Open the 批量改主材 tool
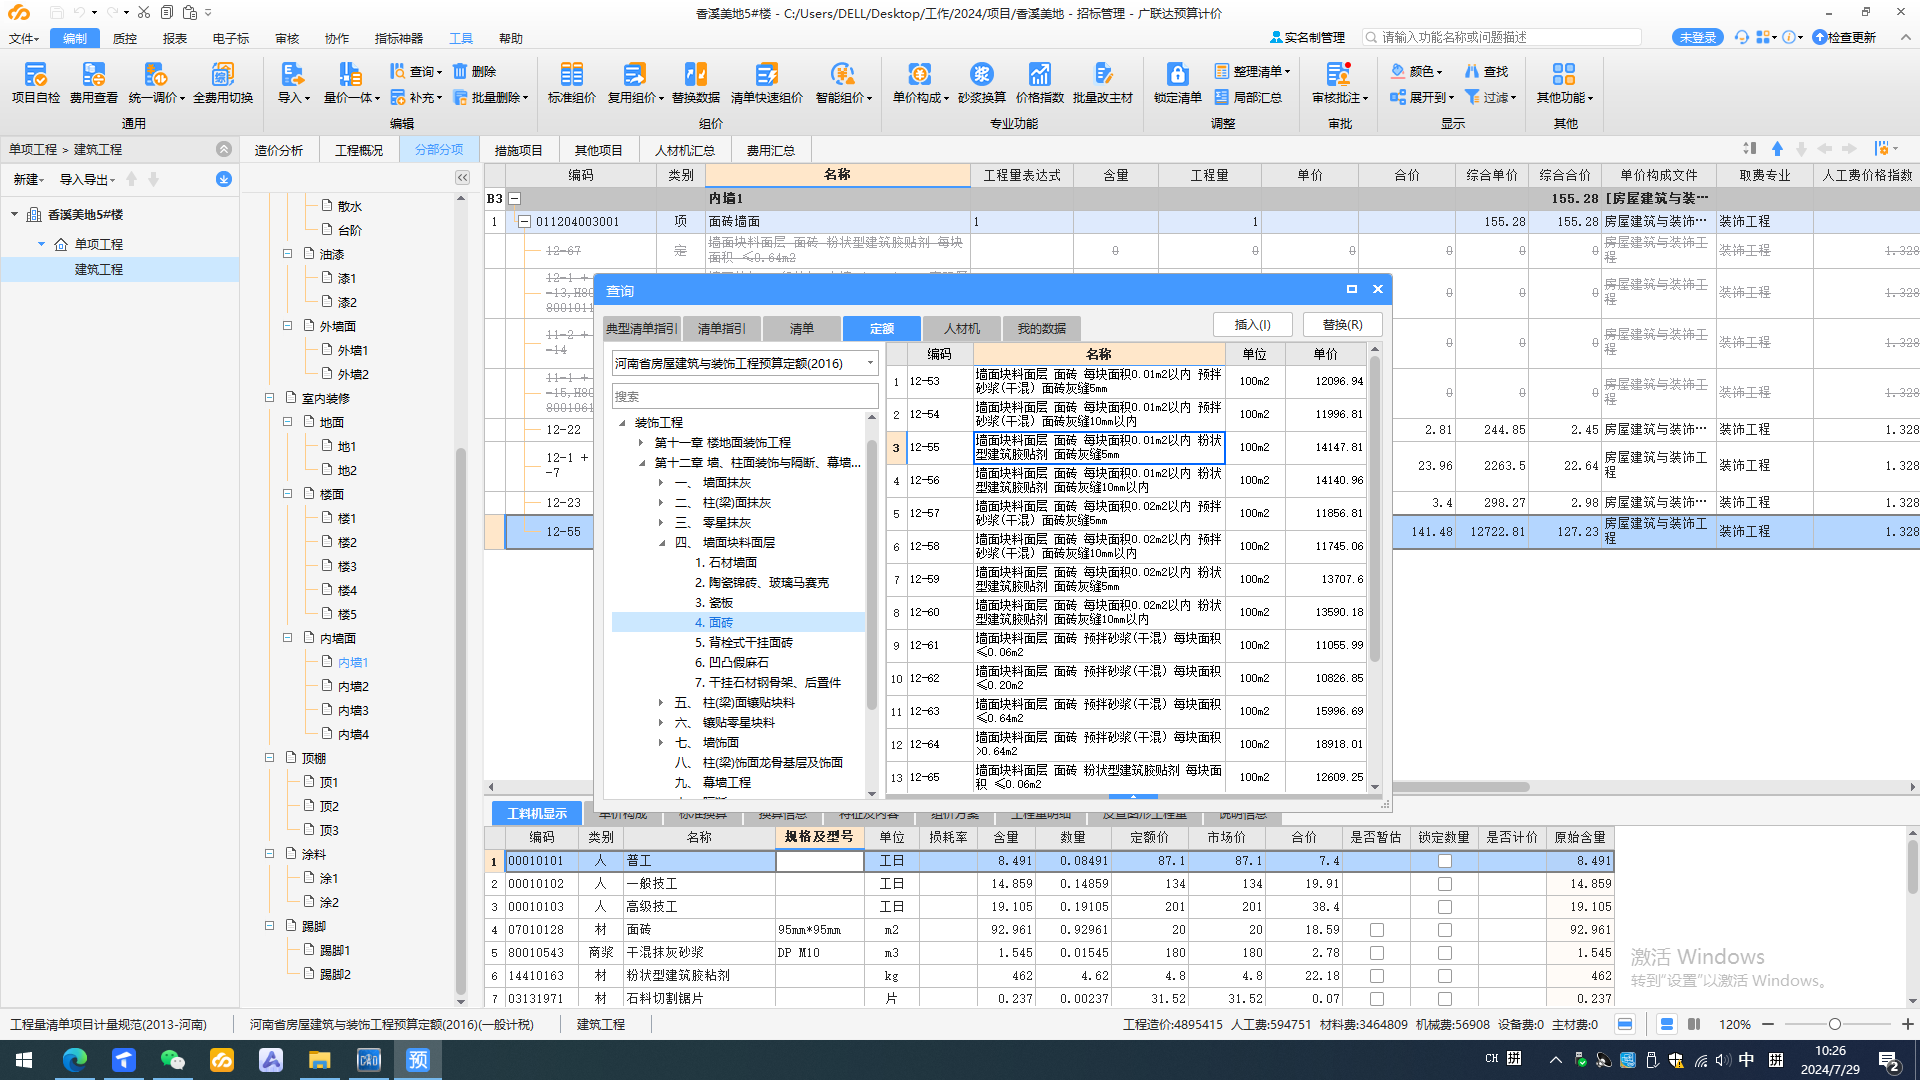This screenshot has width=1920, height=1080. coord(1103,82)
